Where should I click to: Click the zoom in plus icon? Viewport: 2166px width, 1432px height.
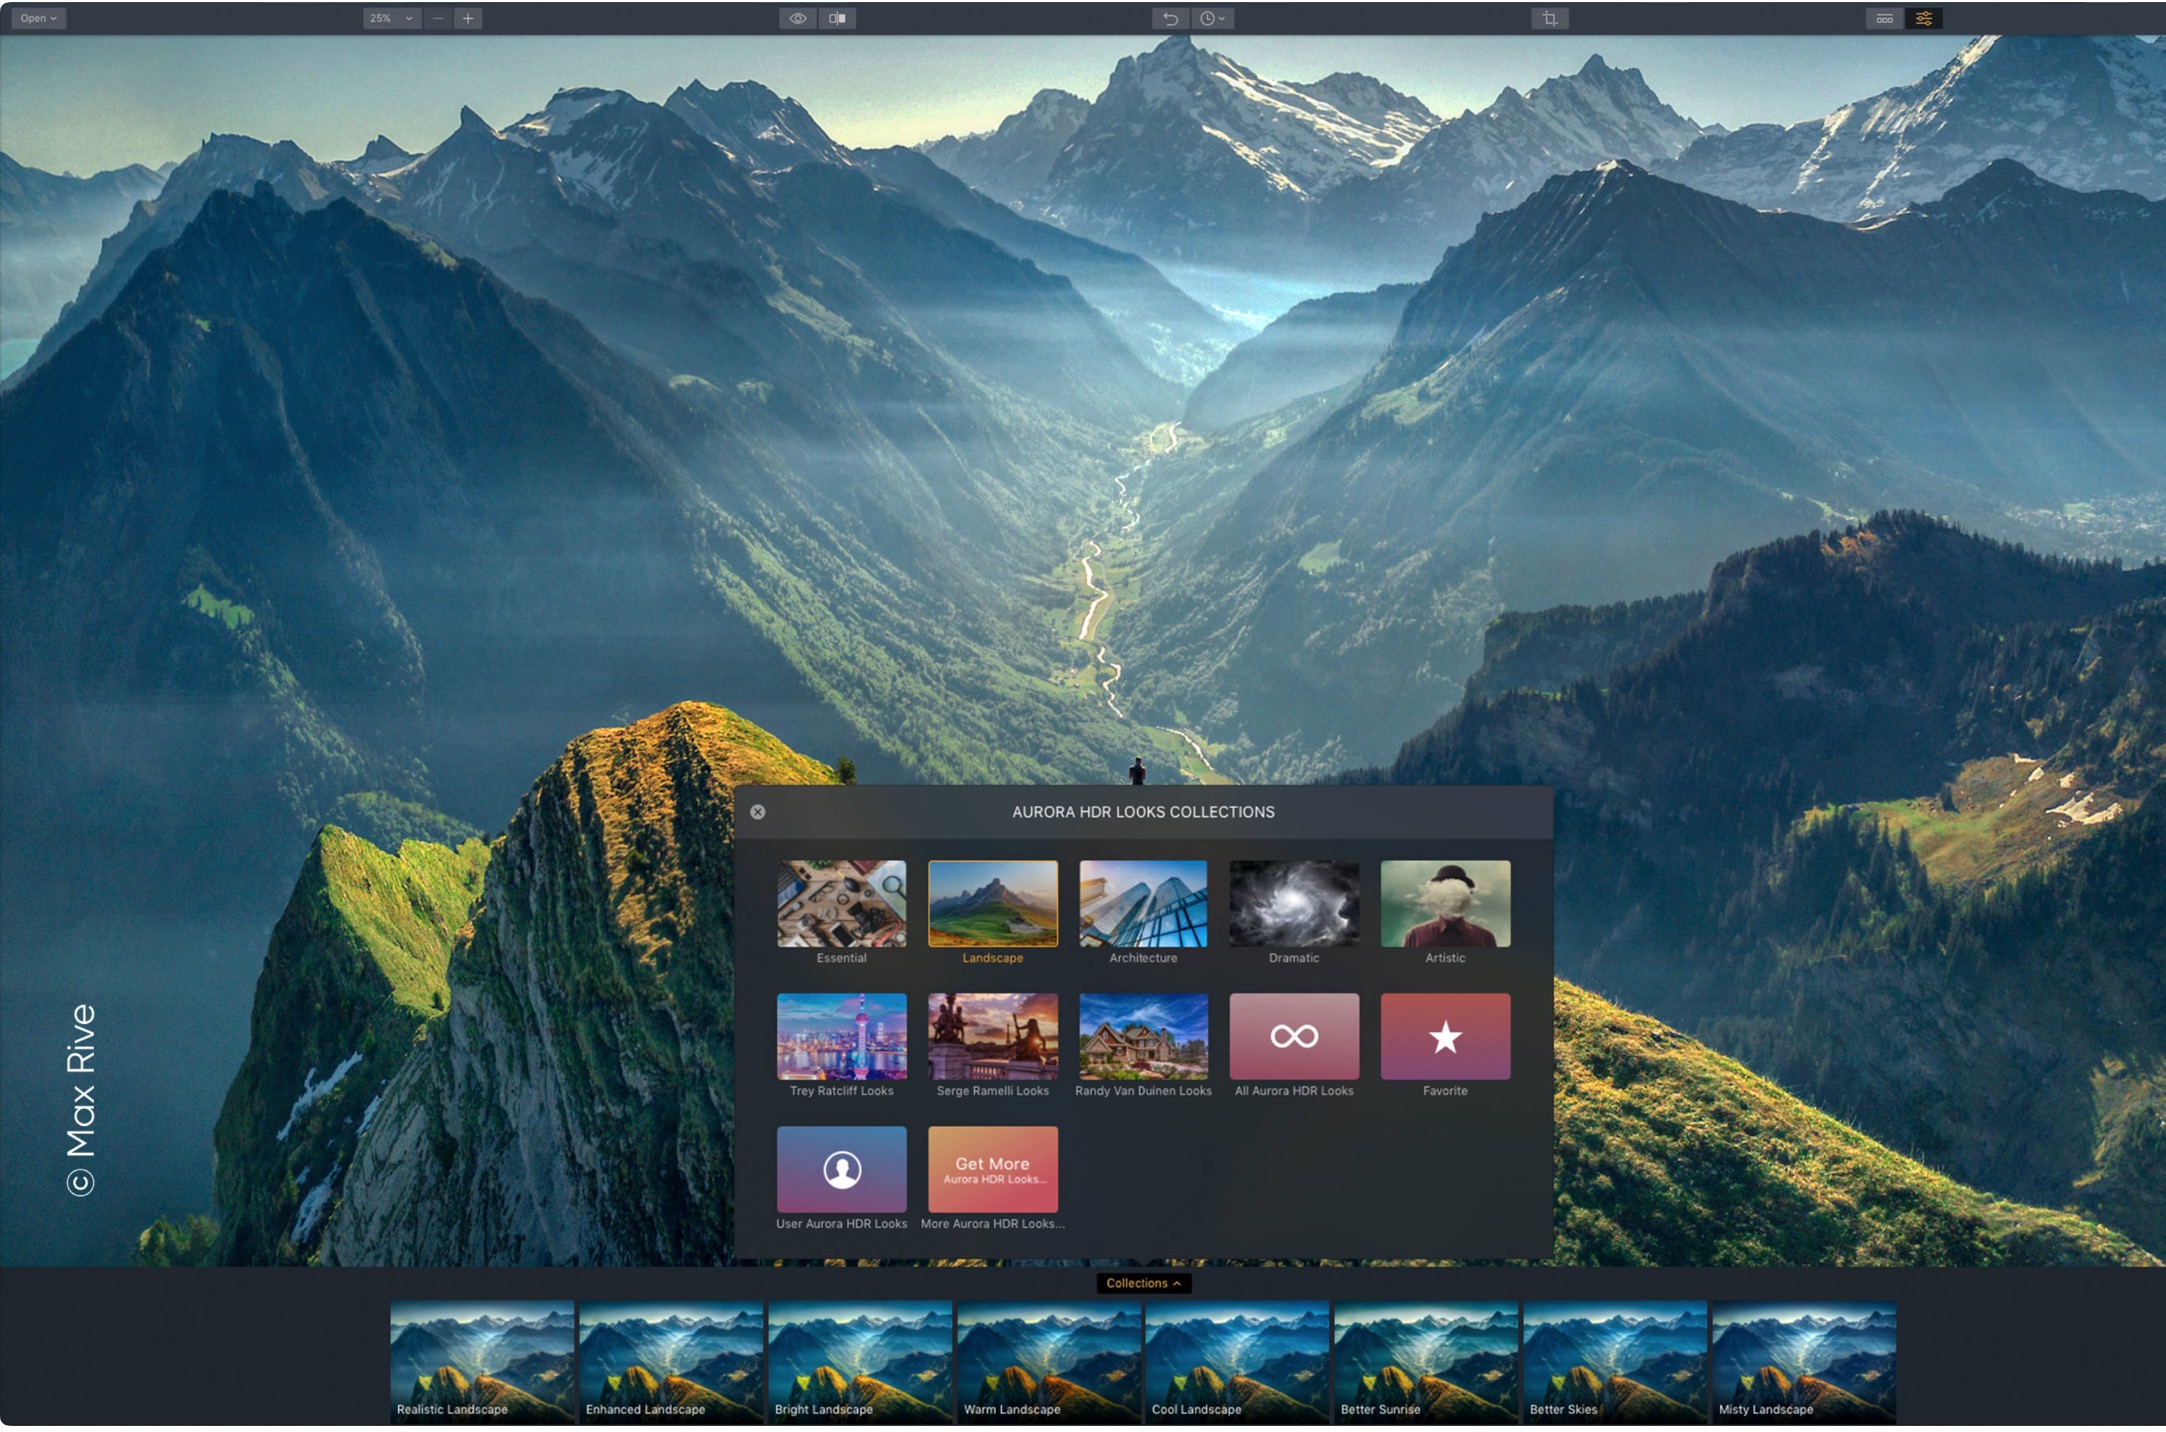click(467, 18)
